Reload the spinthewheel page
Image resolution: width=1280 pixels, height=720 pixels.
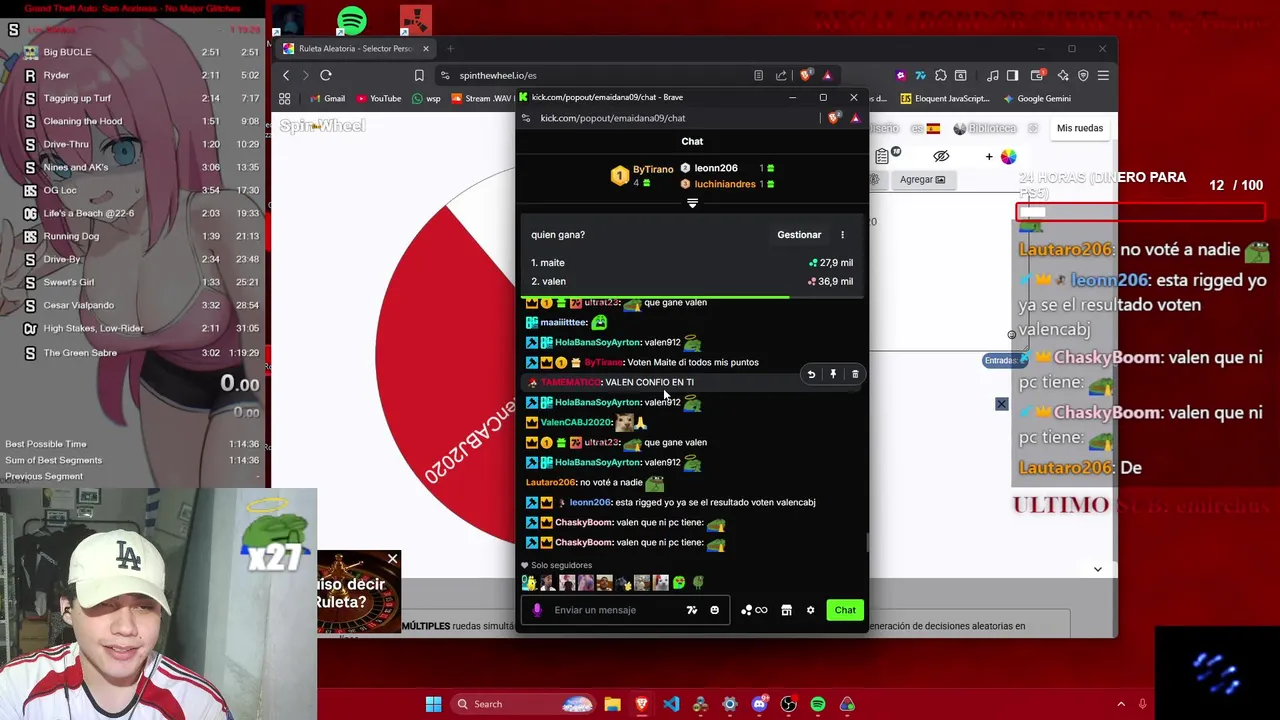pos(326,75)
